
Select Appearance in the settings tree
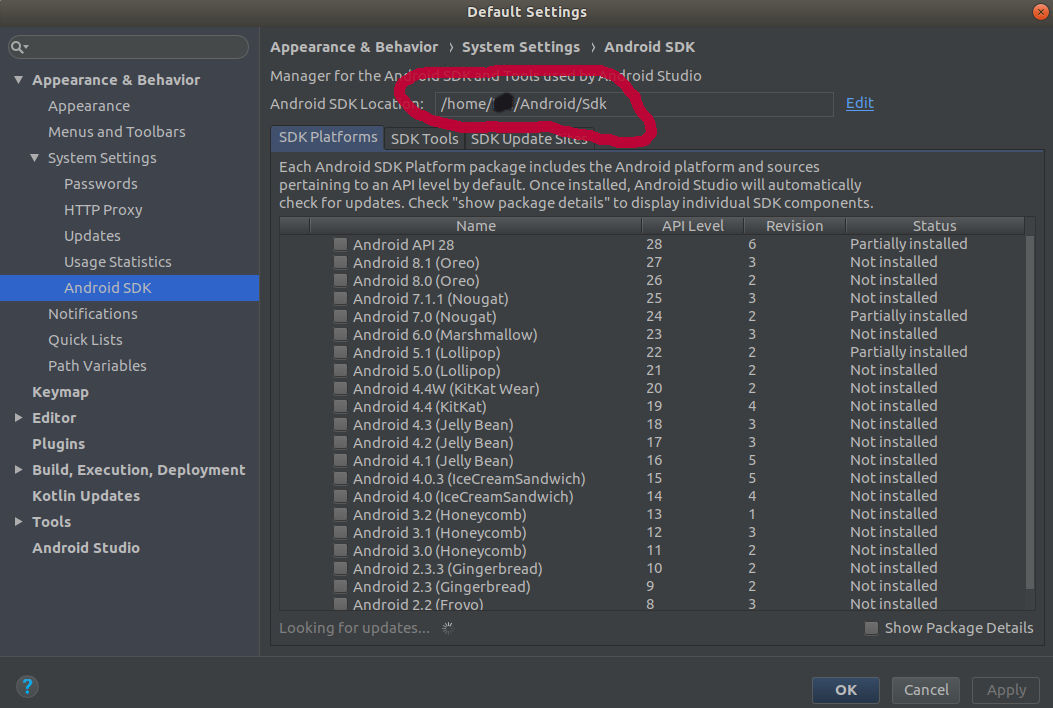point(89,106)
